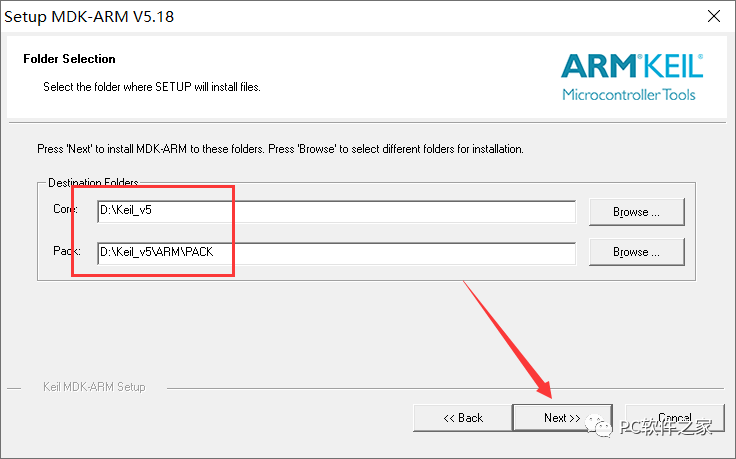Click the 'Setup MDK-ARM V5.18' title bar text
The width and height of the screenshot is (736, 459).
(x=89, y=17)
